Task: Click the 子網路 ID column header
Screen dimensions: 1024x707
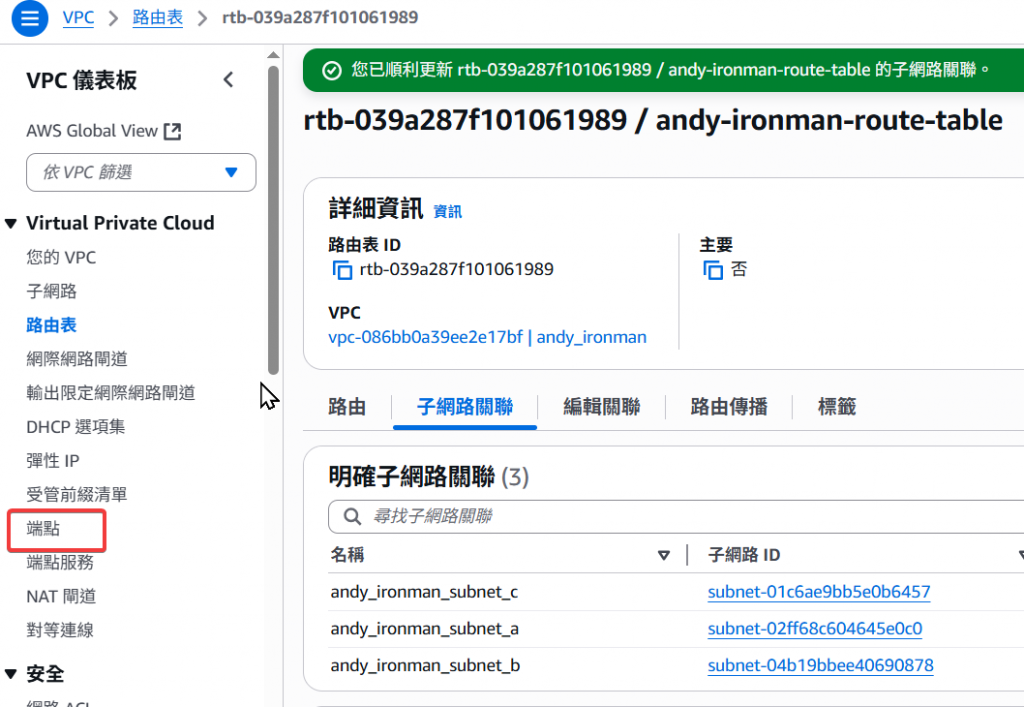Action: coord(744,556)
